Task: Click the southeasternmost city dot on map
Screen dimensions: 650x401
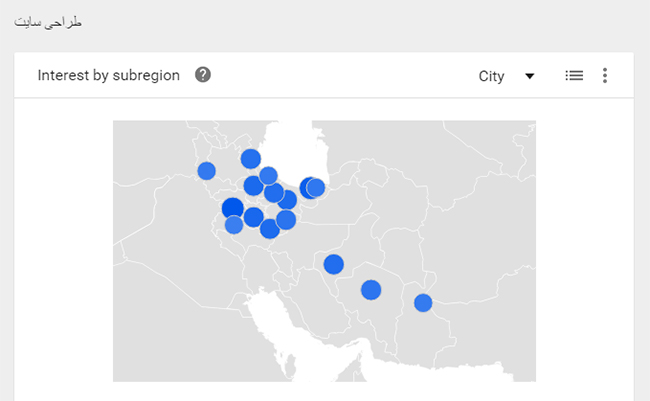Action: click(423, 302)
